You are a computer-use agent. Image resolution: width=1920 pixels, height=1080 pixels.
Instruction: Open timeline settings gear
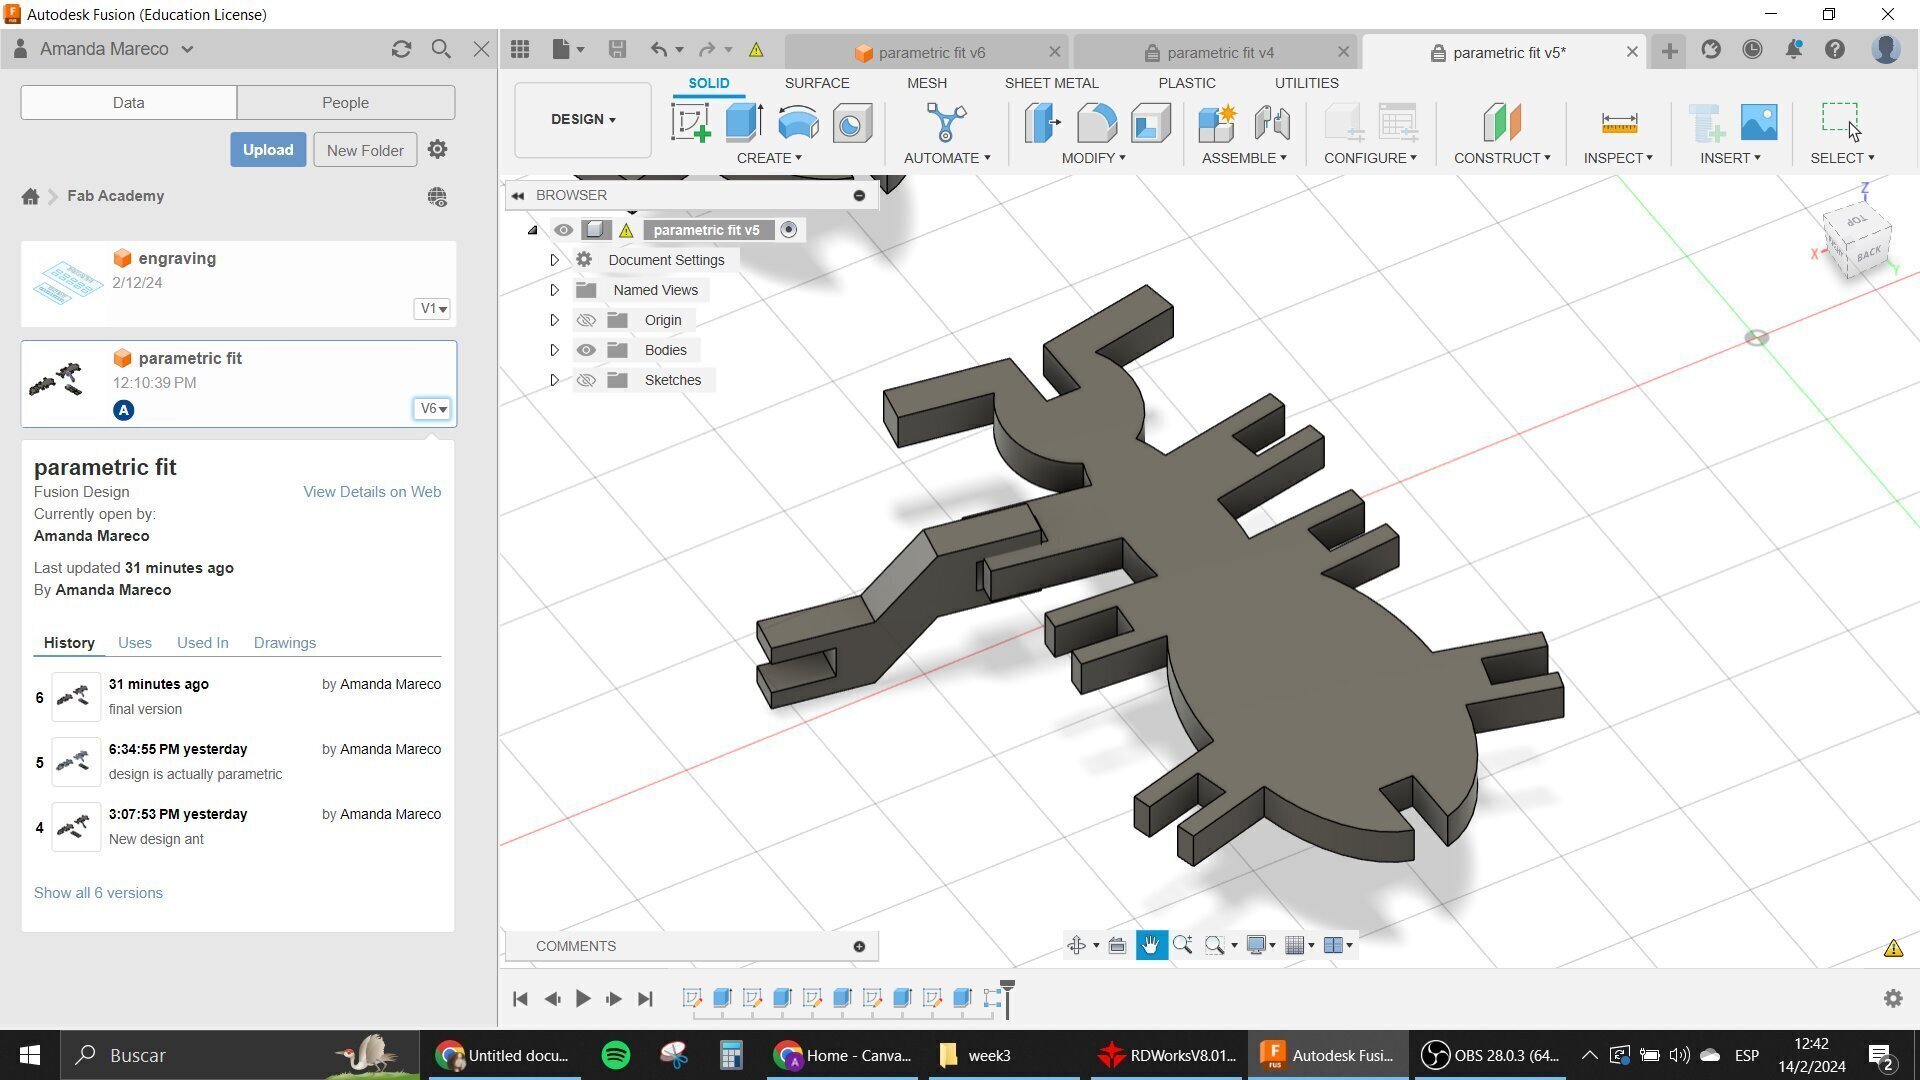click(x=1893, y=999)
